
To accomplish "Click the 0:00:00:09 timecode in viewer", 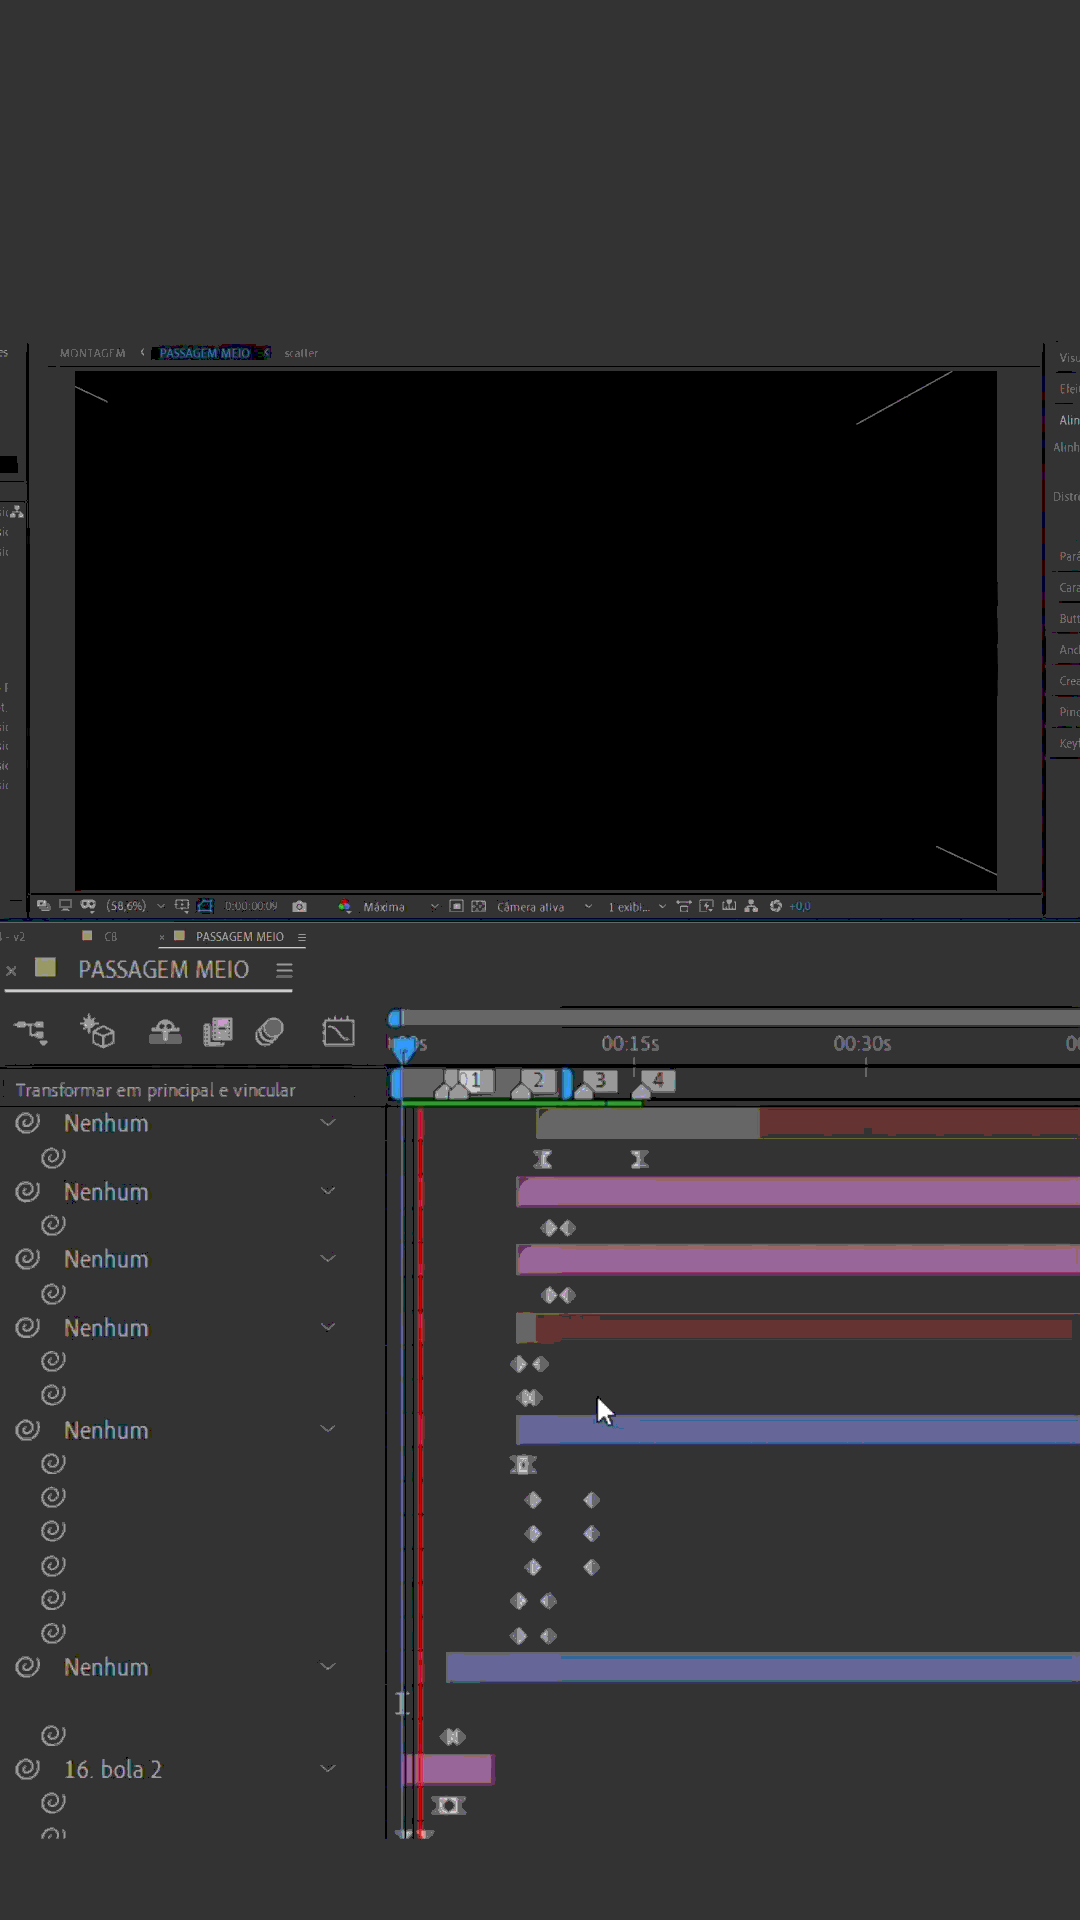I will pyautogui.click(x=251, y=906).
